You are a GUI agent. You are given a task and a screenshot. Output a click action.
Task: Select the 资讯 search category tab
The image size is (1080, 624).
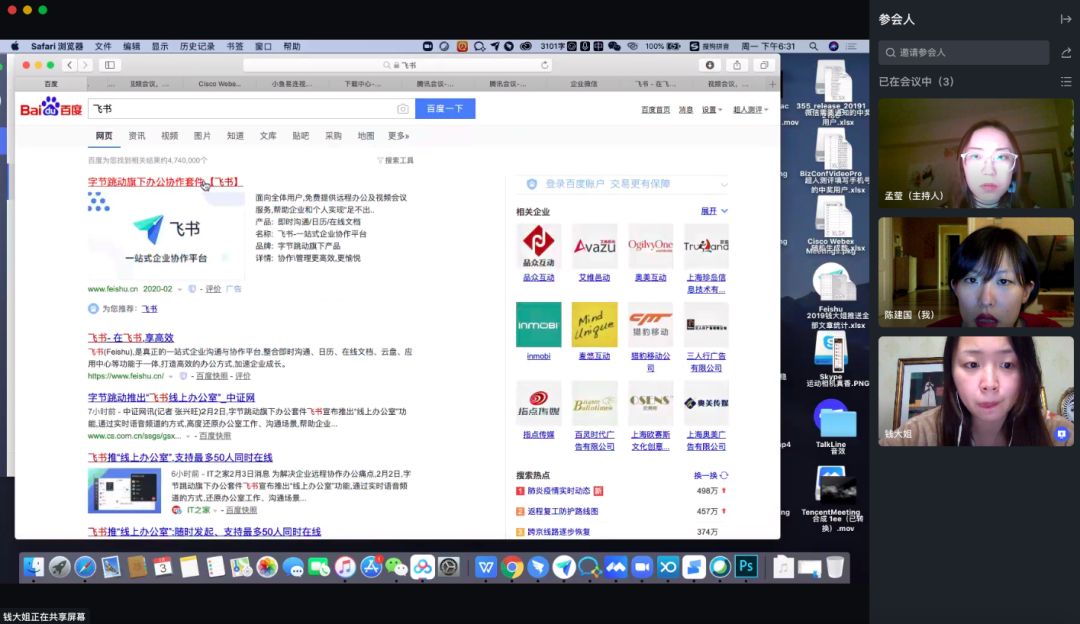point(137,136)
